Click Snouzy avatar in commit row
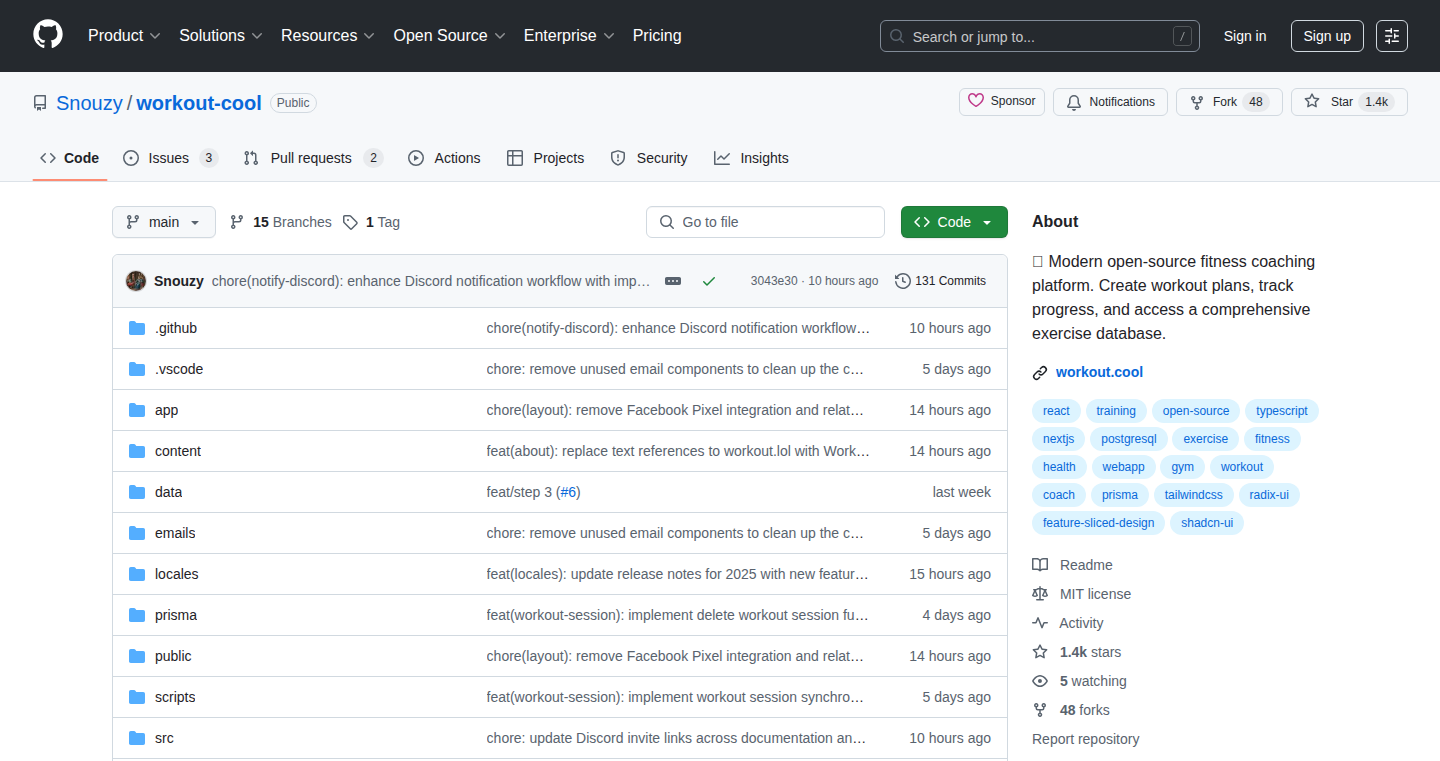The width and height of the screenshot is (1440, 761). click(x=136, y=281)
